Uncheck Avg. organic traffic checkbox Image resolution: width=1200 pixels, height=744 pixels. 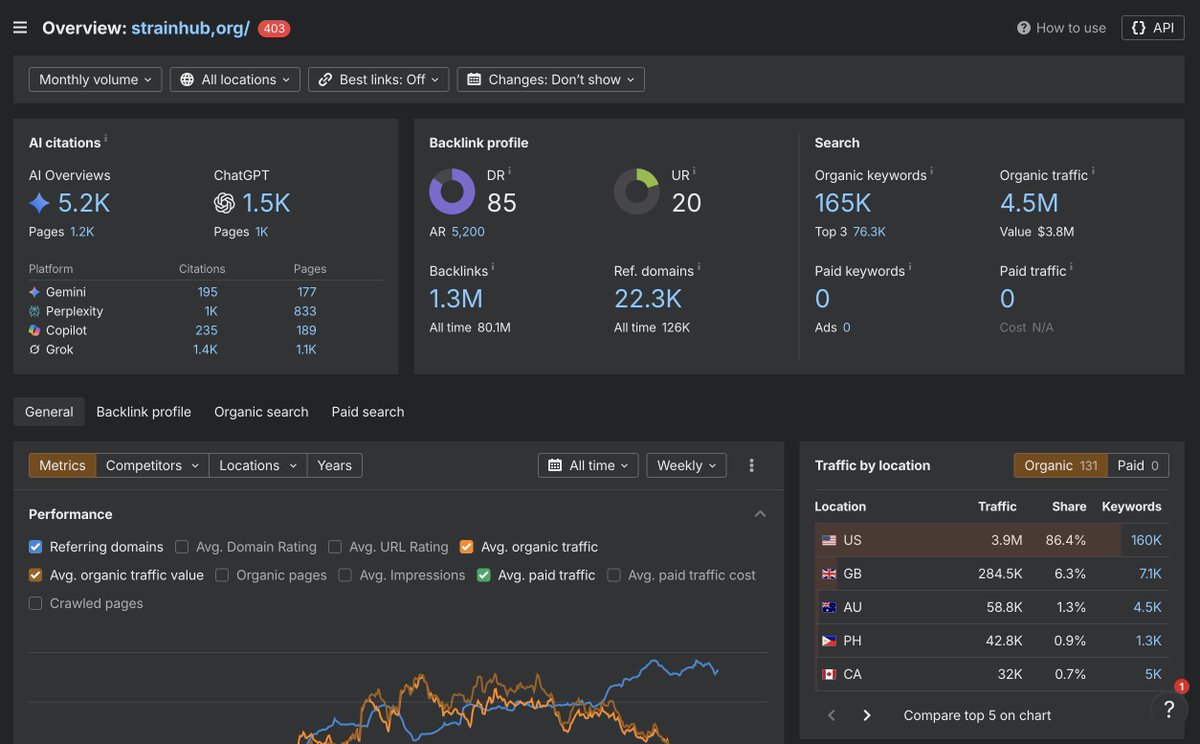(x=467, y=547)
